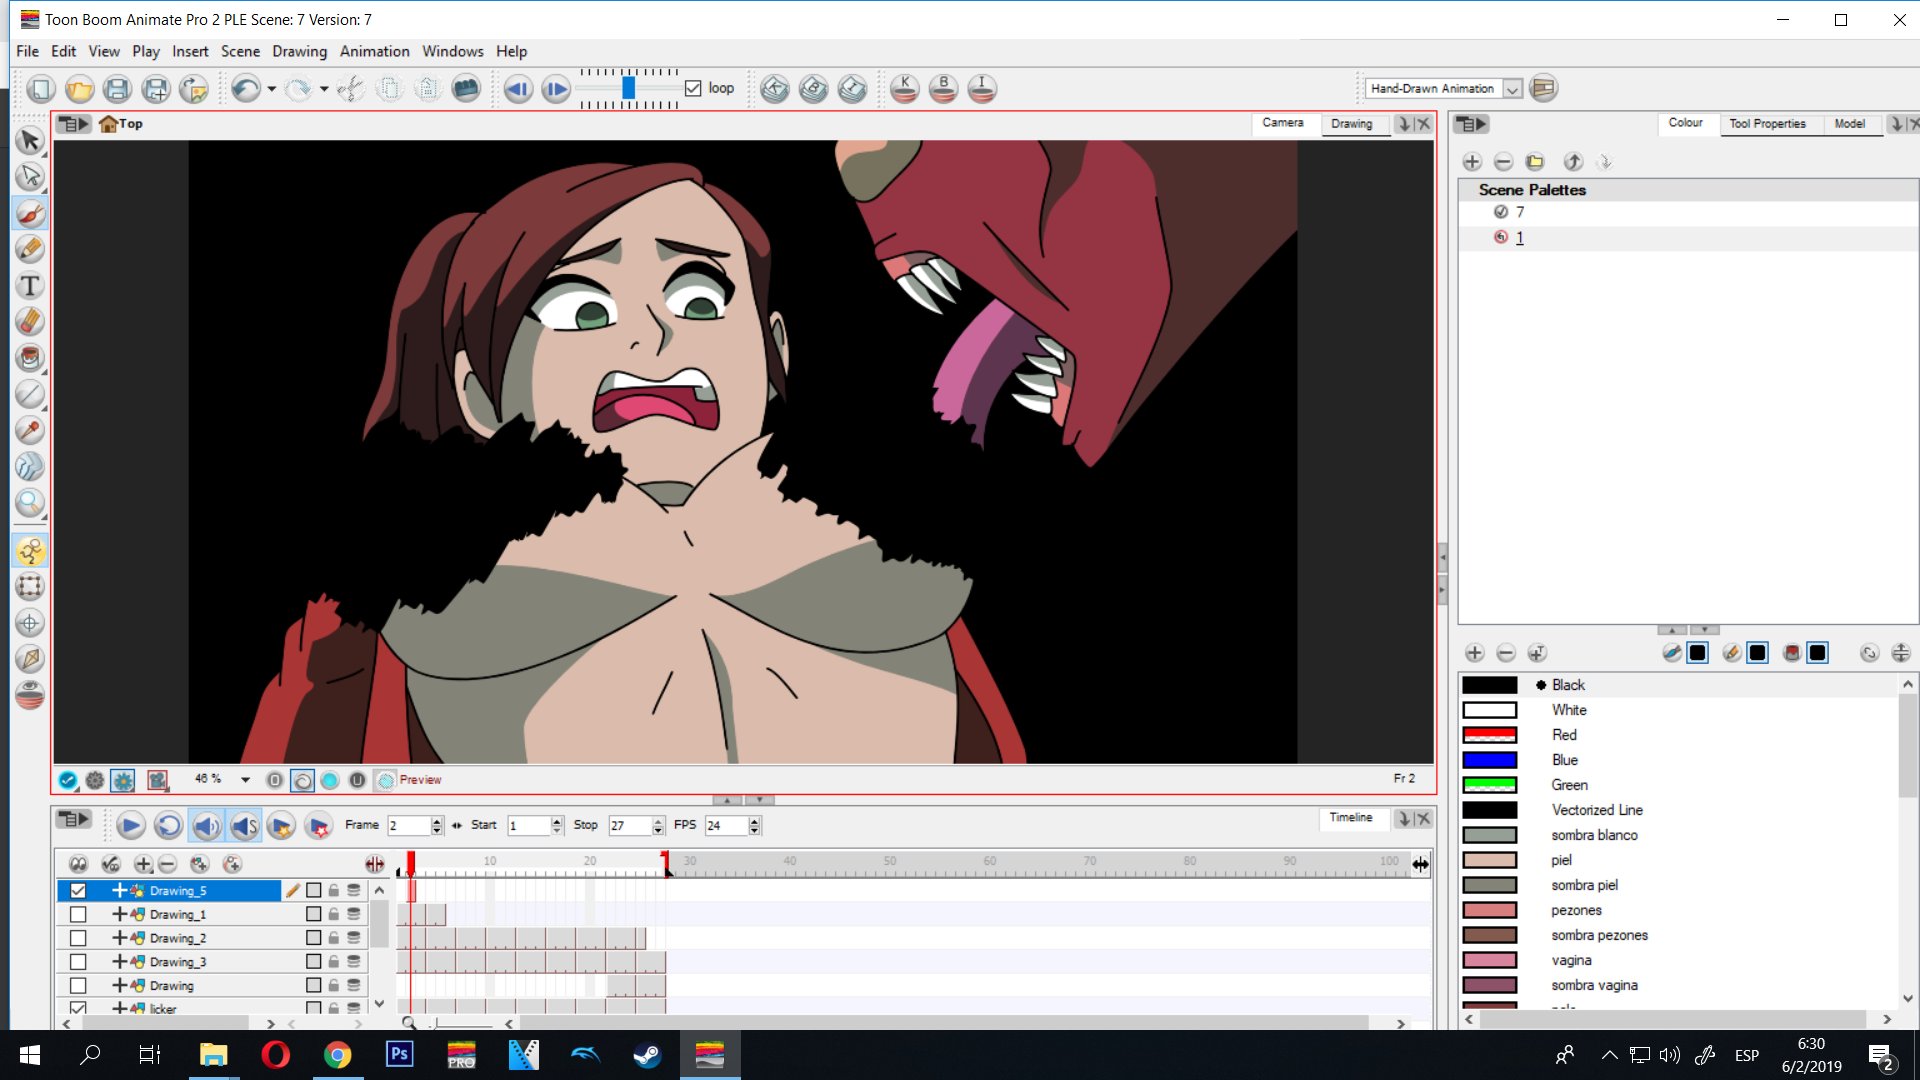
Task: Select the Eraser tool
Action: [x=30, y=322]
